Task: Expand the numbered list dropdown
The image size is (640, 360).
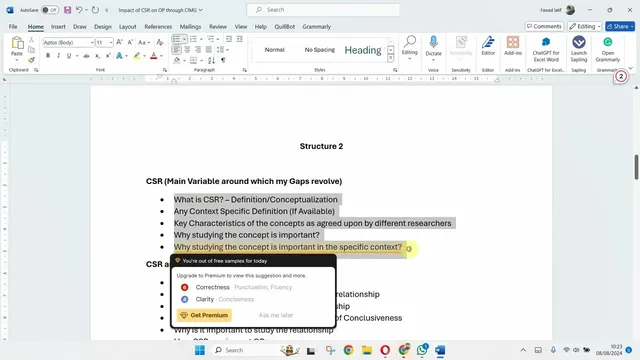Action: [201, 39]
